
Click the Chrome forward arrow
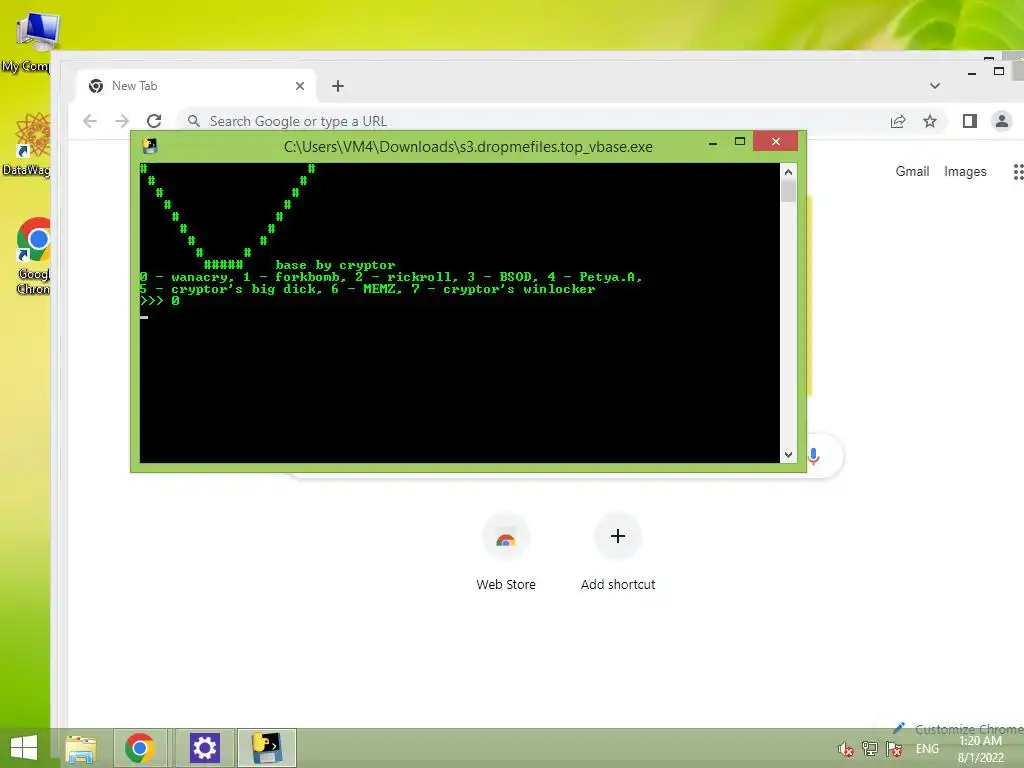(122, 121)
